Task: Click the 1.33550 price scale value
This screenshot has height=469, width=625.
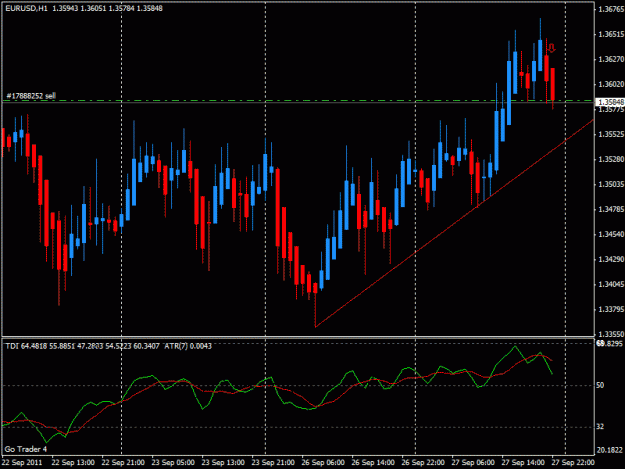Action: click(x=611, y=334)
